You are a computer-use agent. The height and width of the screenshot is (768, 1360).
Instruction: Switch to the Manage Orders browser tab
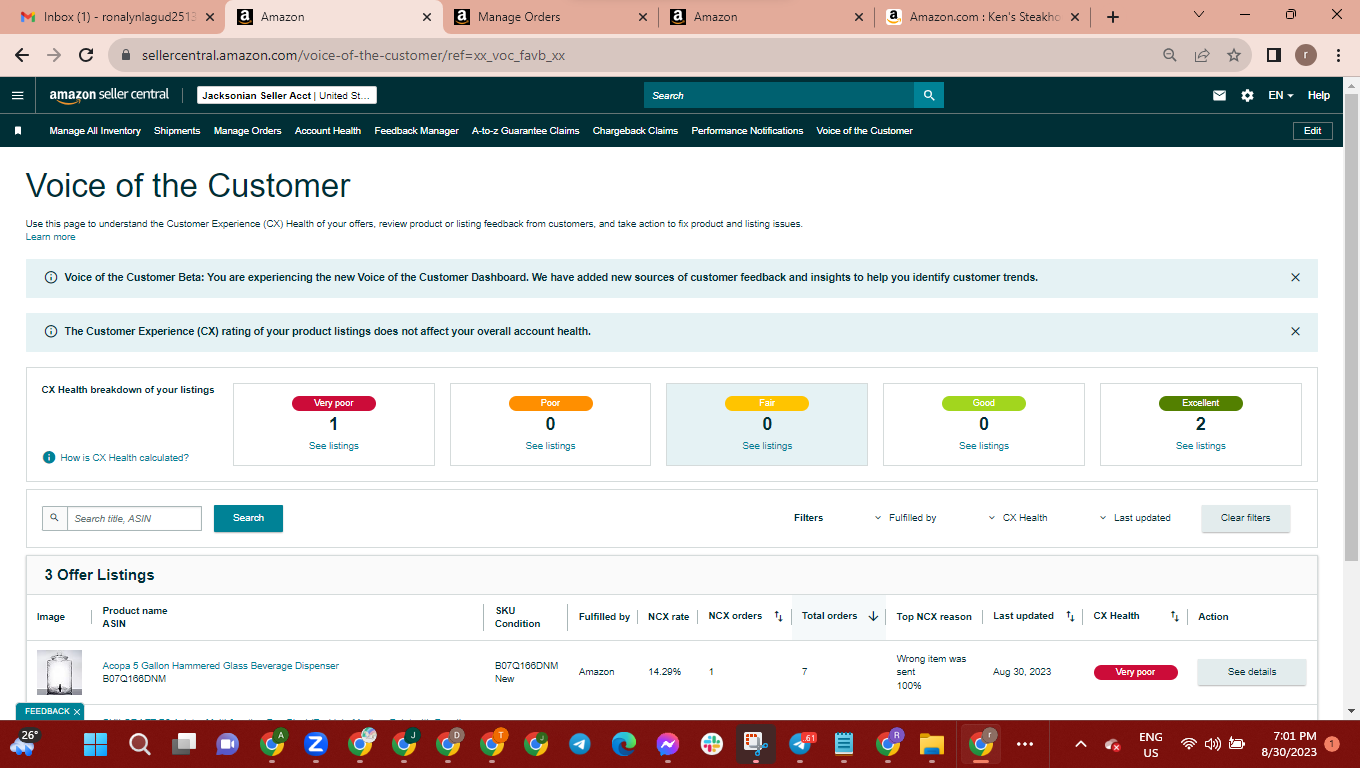coord(549,17)
